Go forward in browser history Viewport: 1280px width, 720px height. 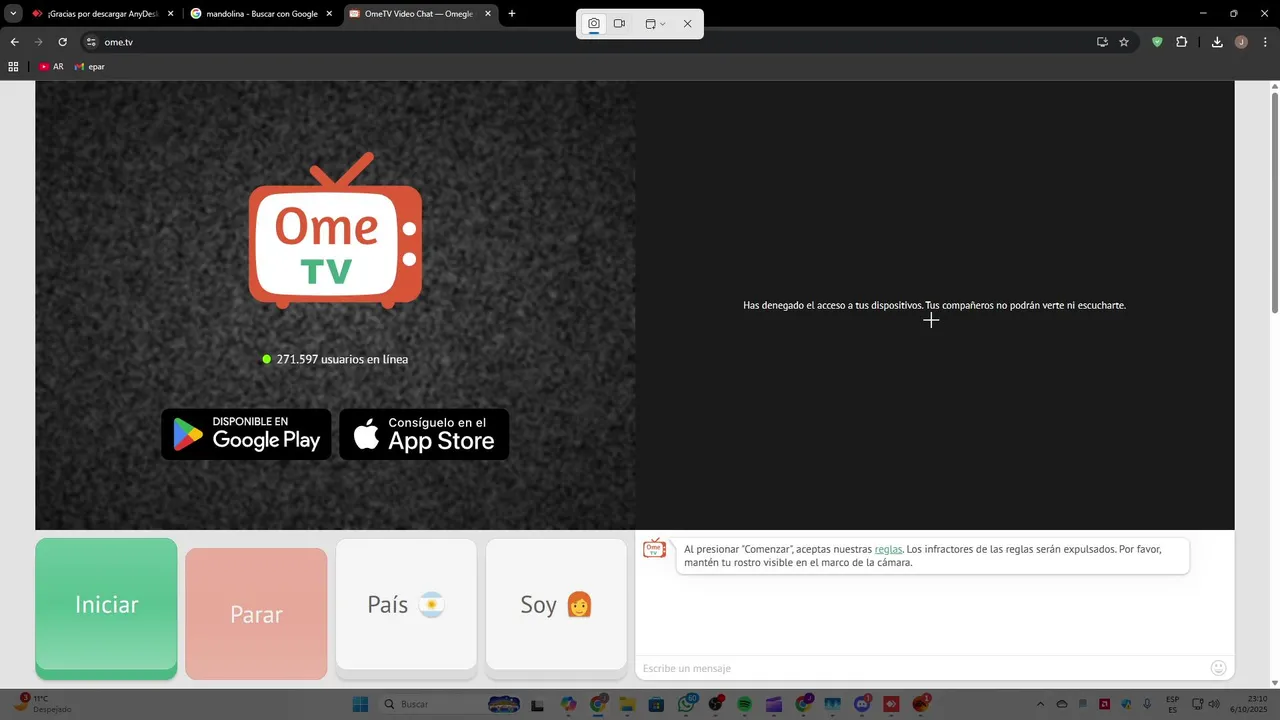(x=39, y=42)
